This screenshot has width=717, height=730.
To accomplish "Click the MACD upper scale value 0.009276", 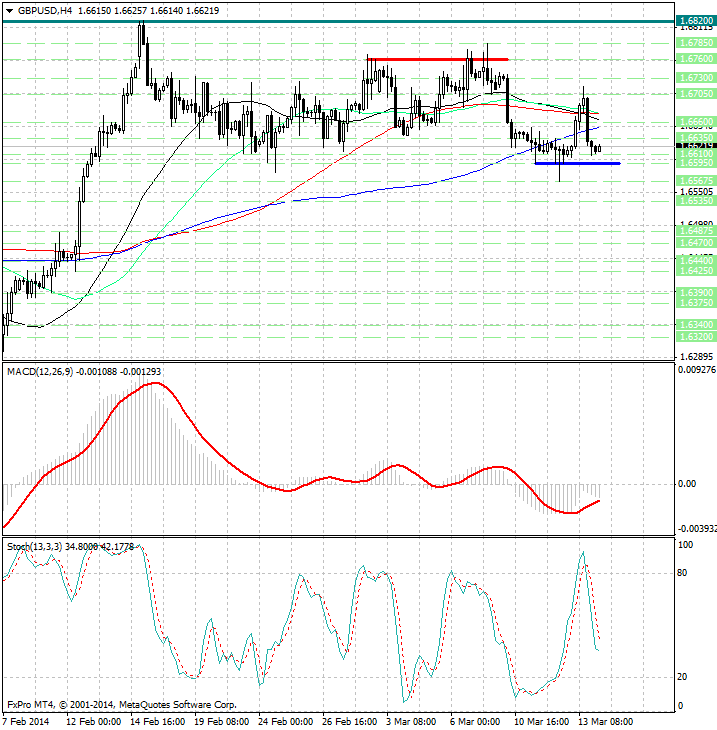I will pyautogui.click(x=697, y=370).
